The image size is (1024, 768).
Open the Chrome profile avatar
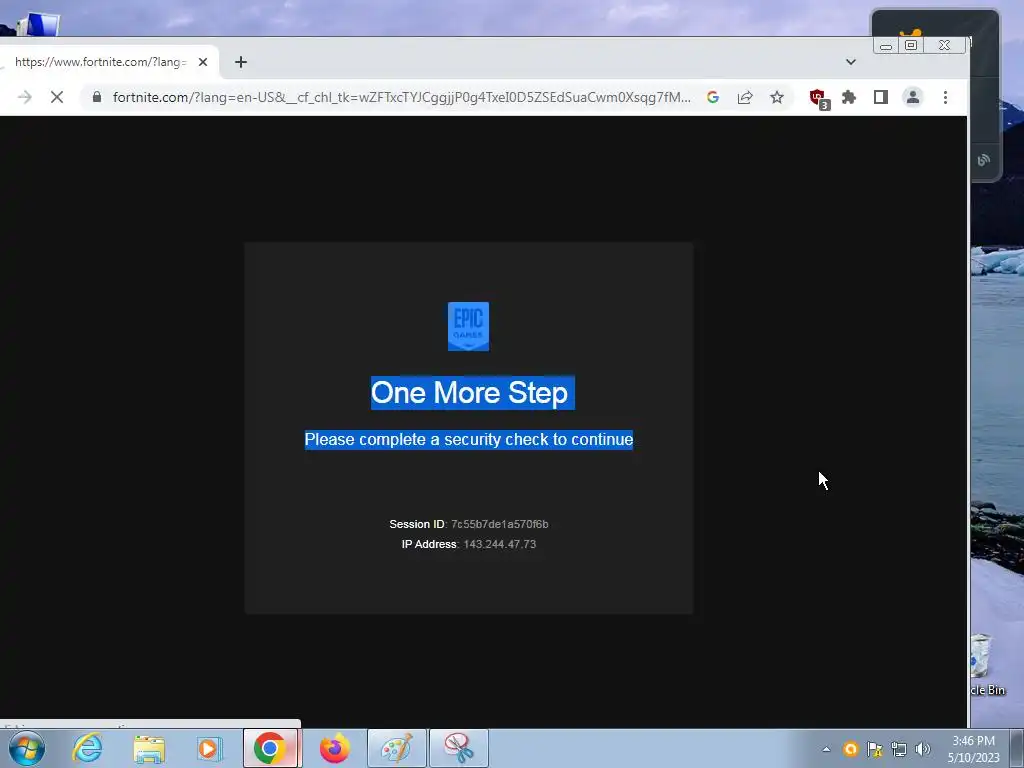[912, 97]
